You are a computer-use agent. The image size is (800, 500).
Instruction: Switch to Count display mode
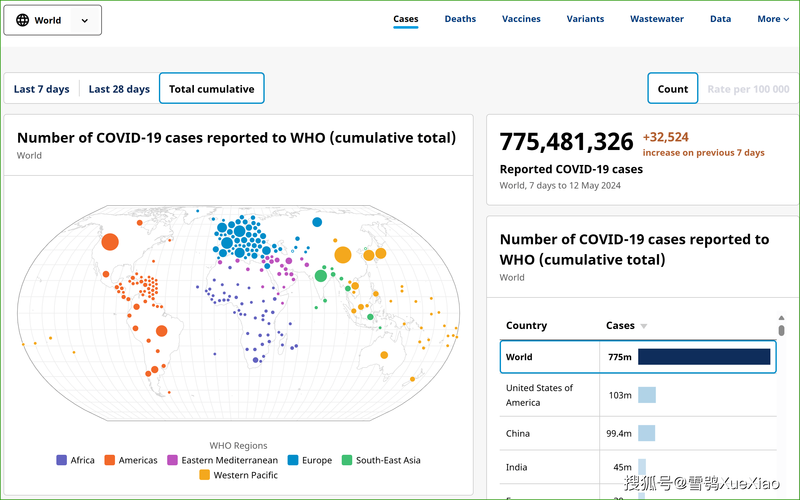672,89
